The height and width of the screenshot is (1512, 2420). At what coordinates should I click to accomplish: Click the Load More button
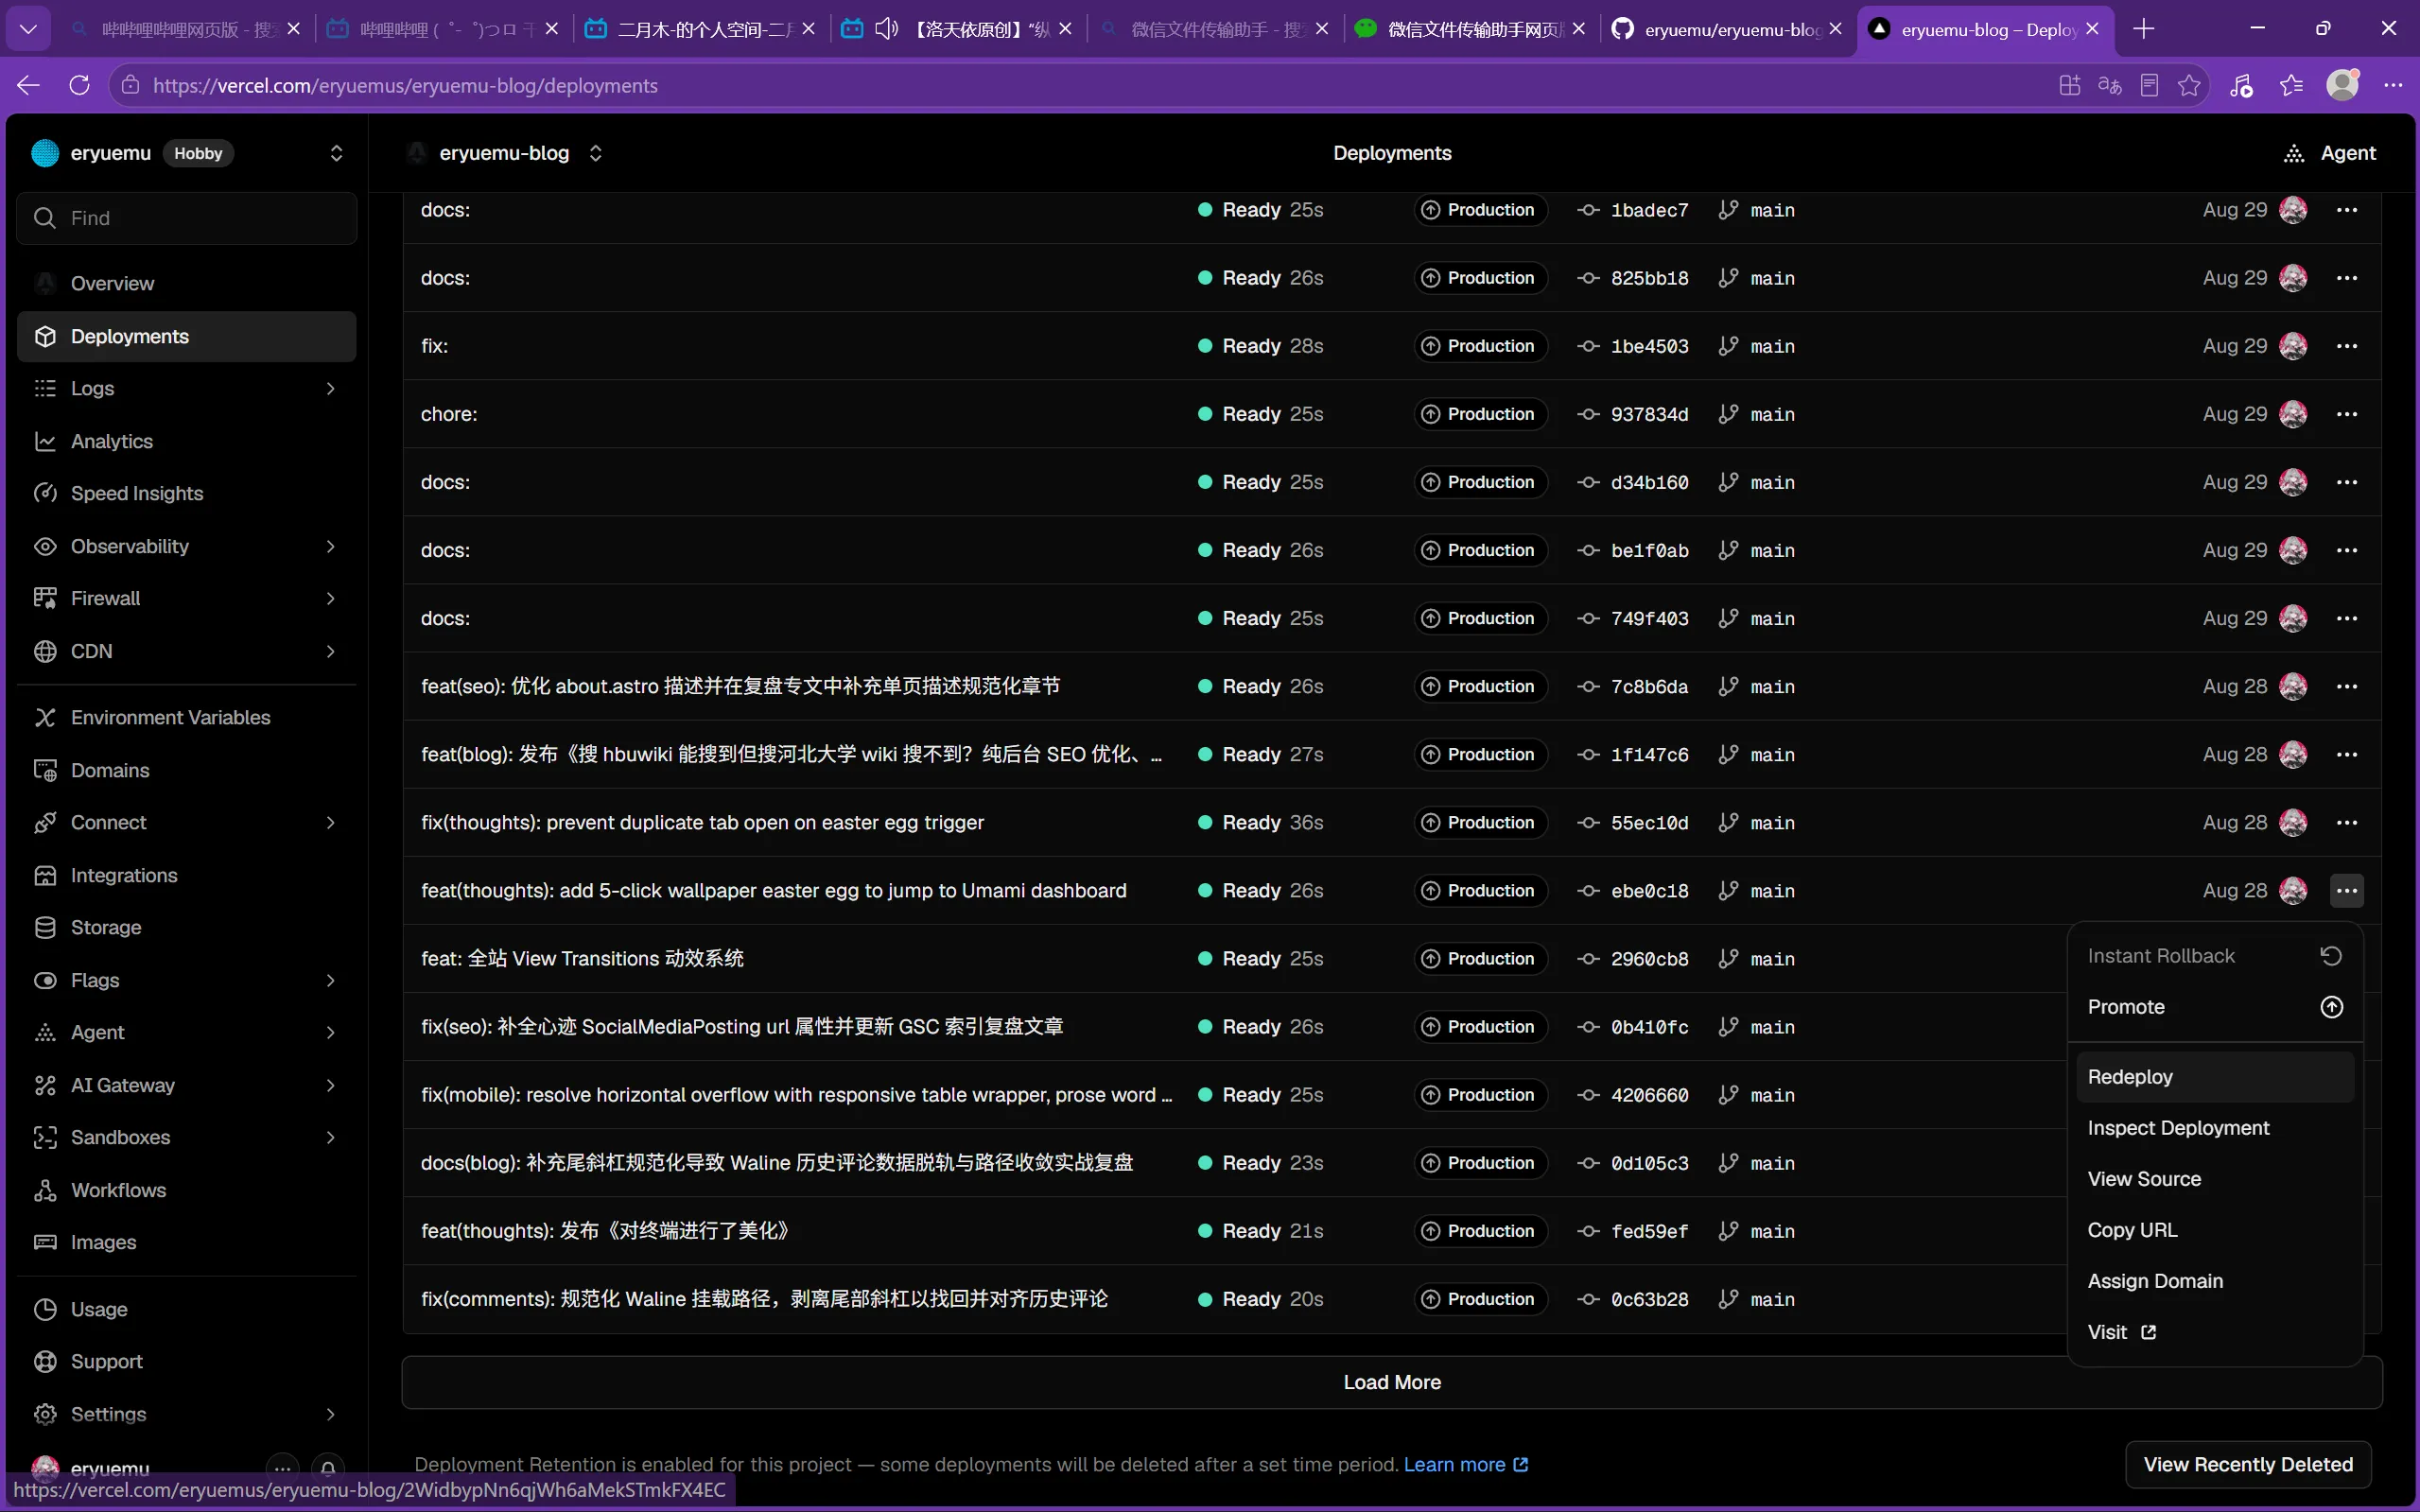(1391, 1382)
